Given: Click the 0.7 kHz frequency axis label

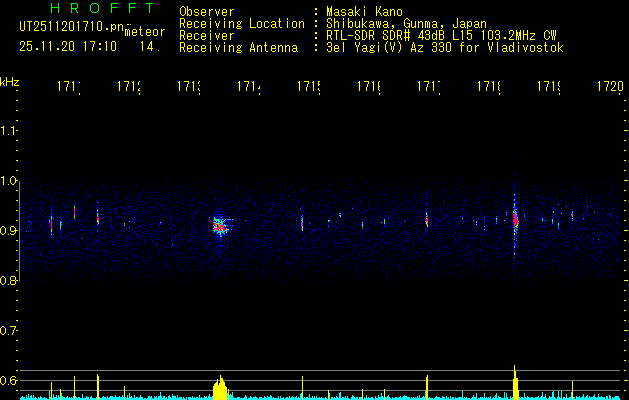Looking at the screenshot, I should click(8, 331).
